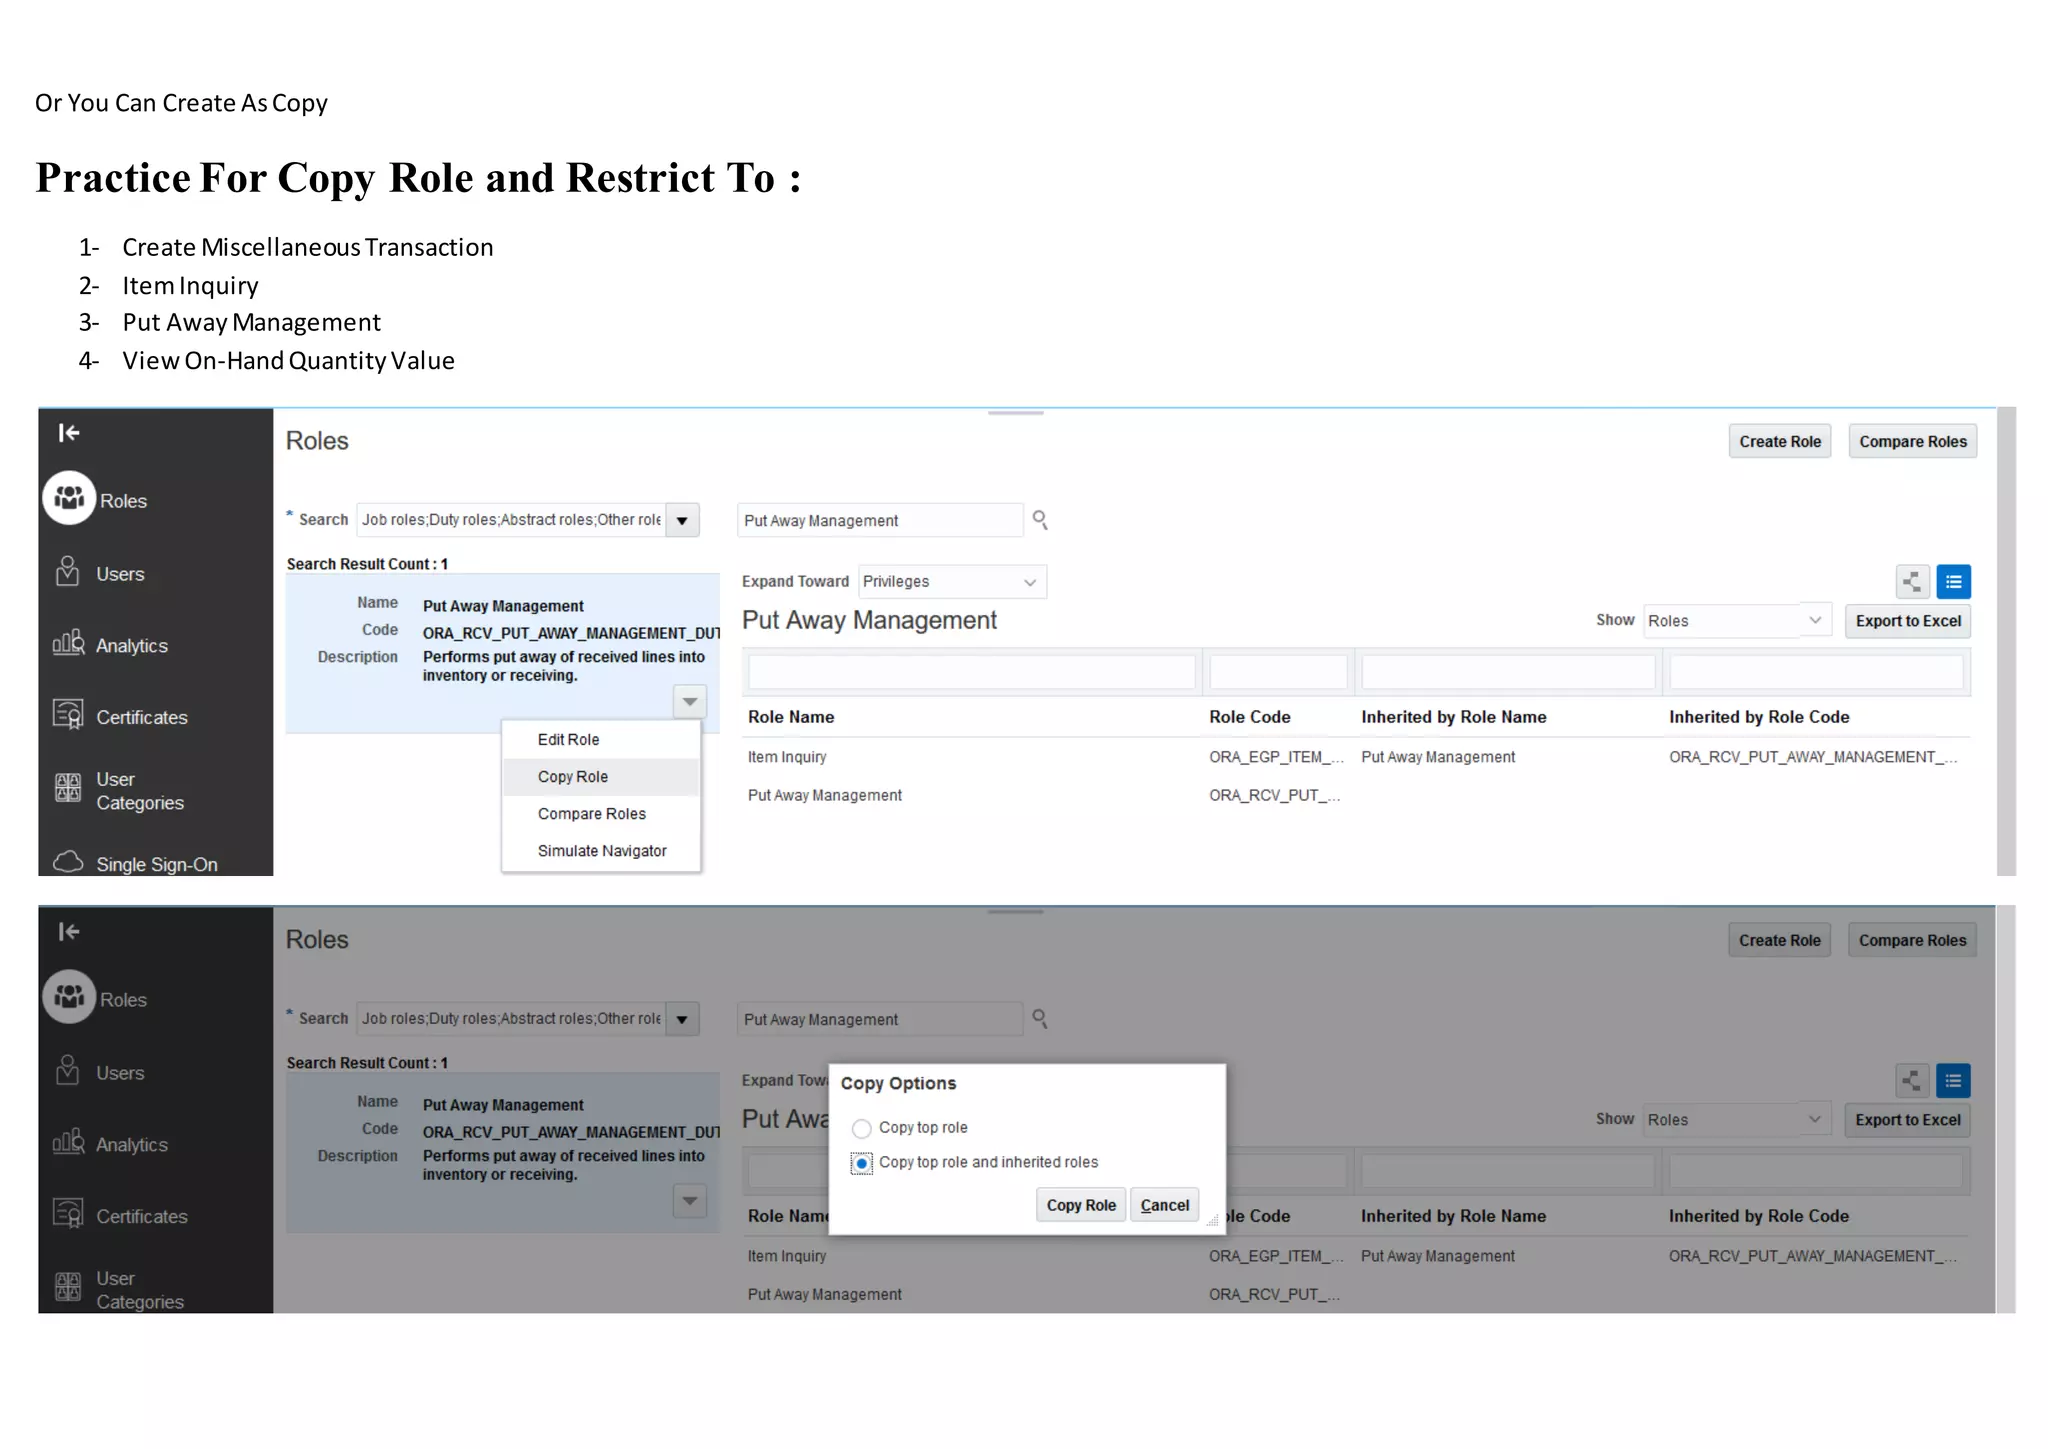Open the Roles icon in the upper sidebar

pos(69,498)
